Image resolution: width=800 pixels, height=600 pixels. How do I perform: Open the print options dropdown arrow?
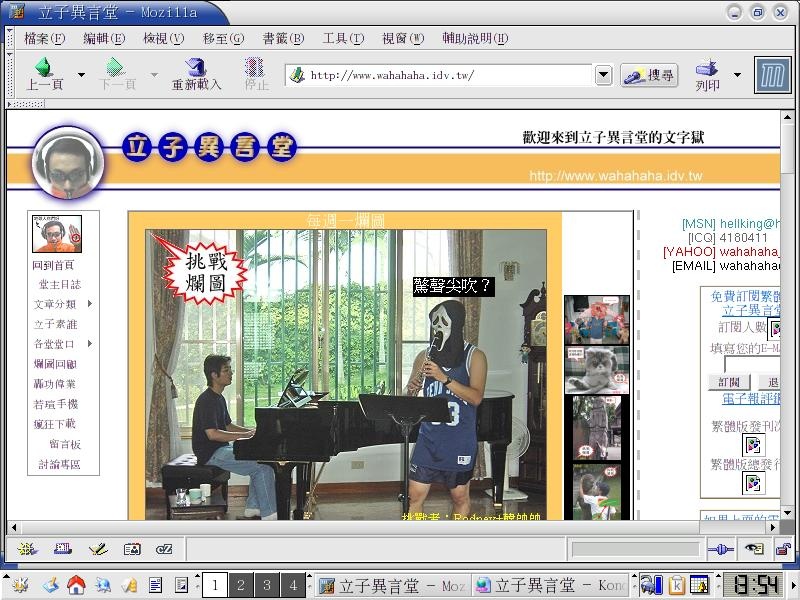pyautogui.click(x=737, y=75)
